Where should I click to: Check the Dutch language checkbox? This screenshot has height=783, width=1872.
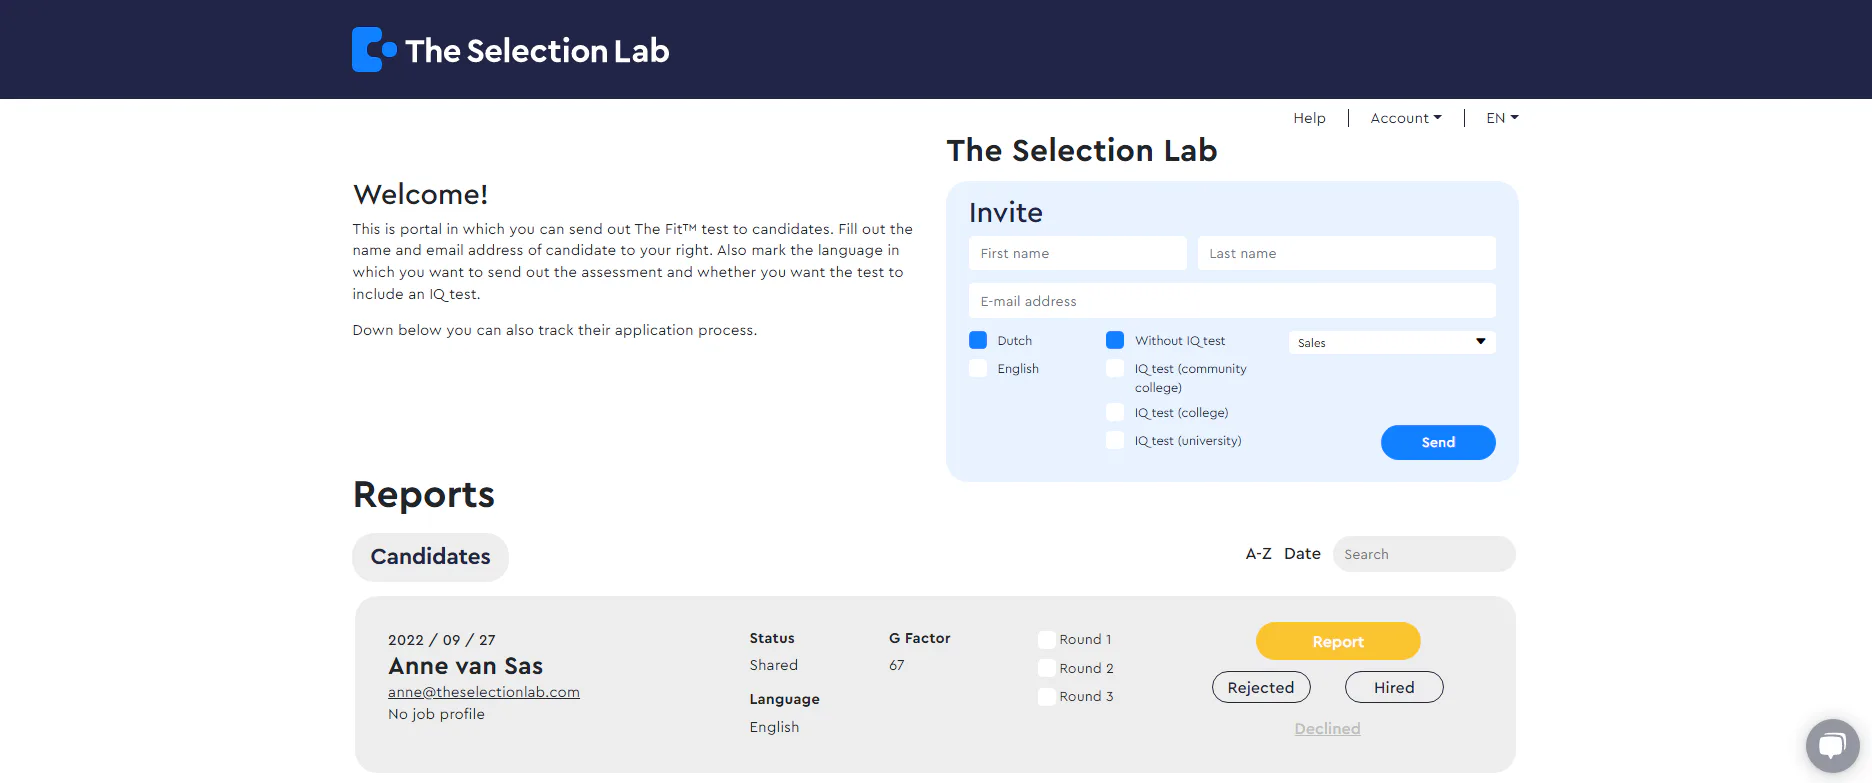(x=978, y=340)
